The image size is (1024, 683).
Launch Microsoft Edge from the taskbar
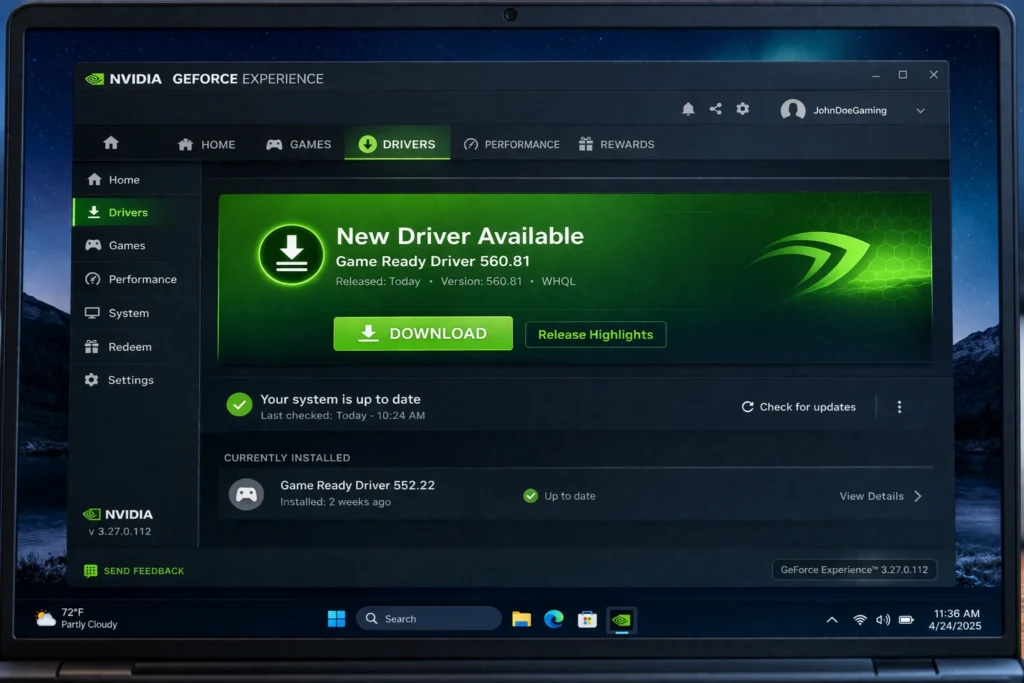(554, 620)
